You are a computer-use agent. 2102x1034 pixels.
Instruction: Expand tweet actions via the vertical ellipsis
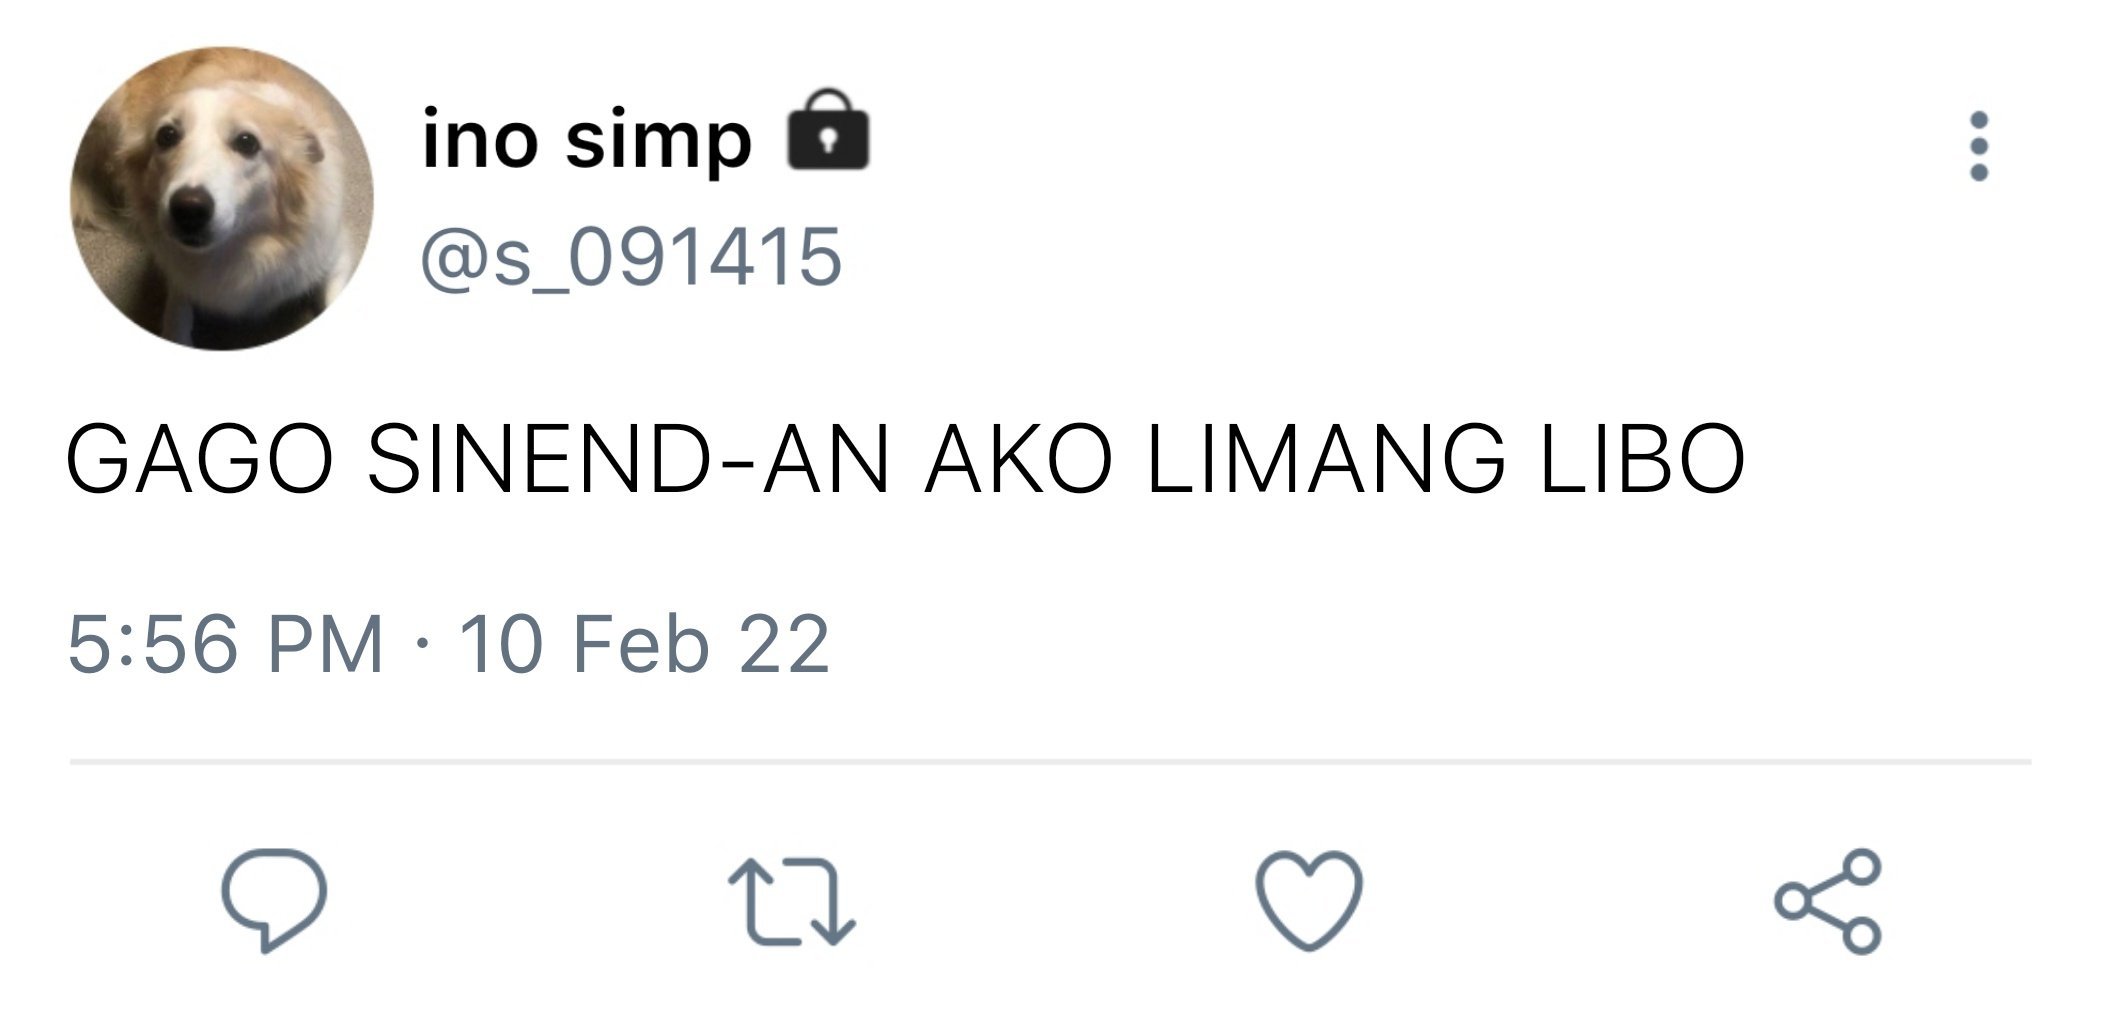pos(1978,146)
